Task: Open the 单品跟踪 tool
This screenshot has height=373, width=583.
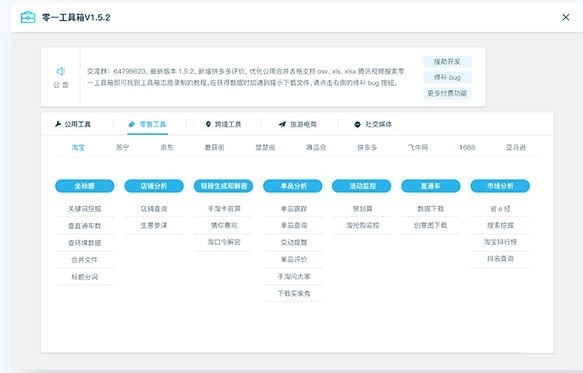Action: (x=294, y=209)
